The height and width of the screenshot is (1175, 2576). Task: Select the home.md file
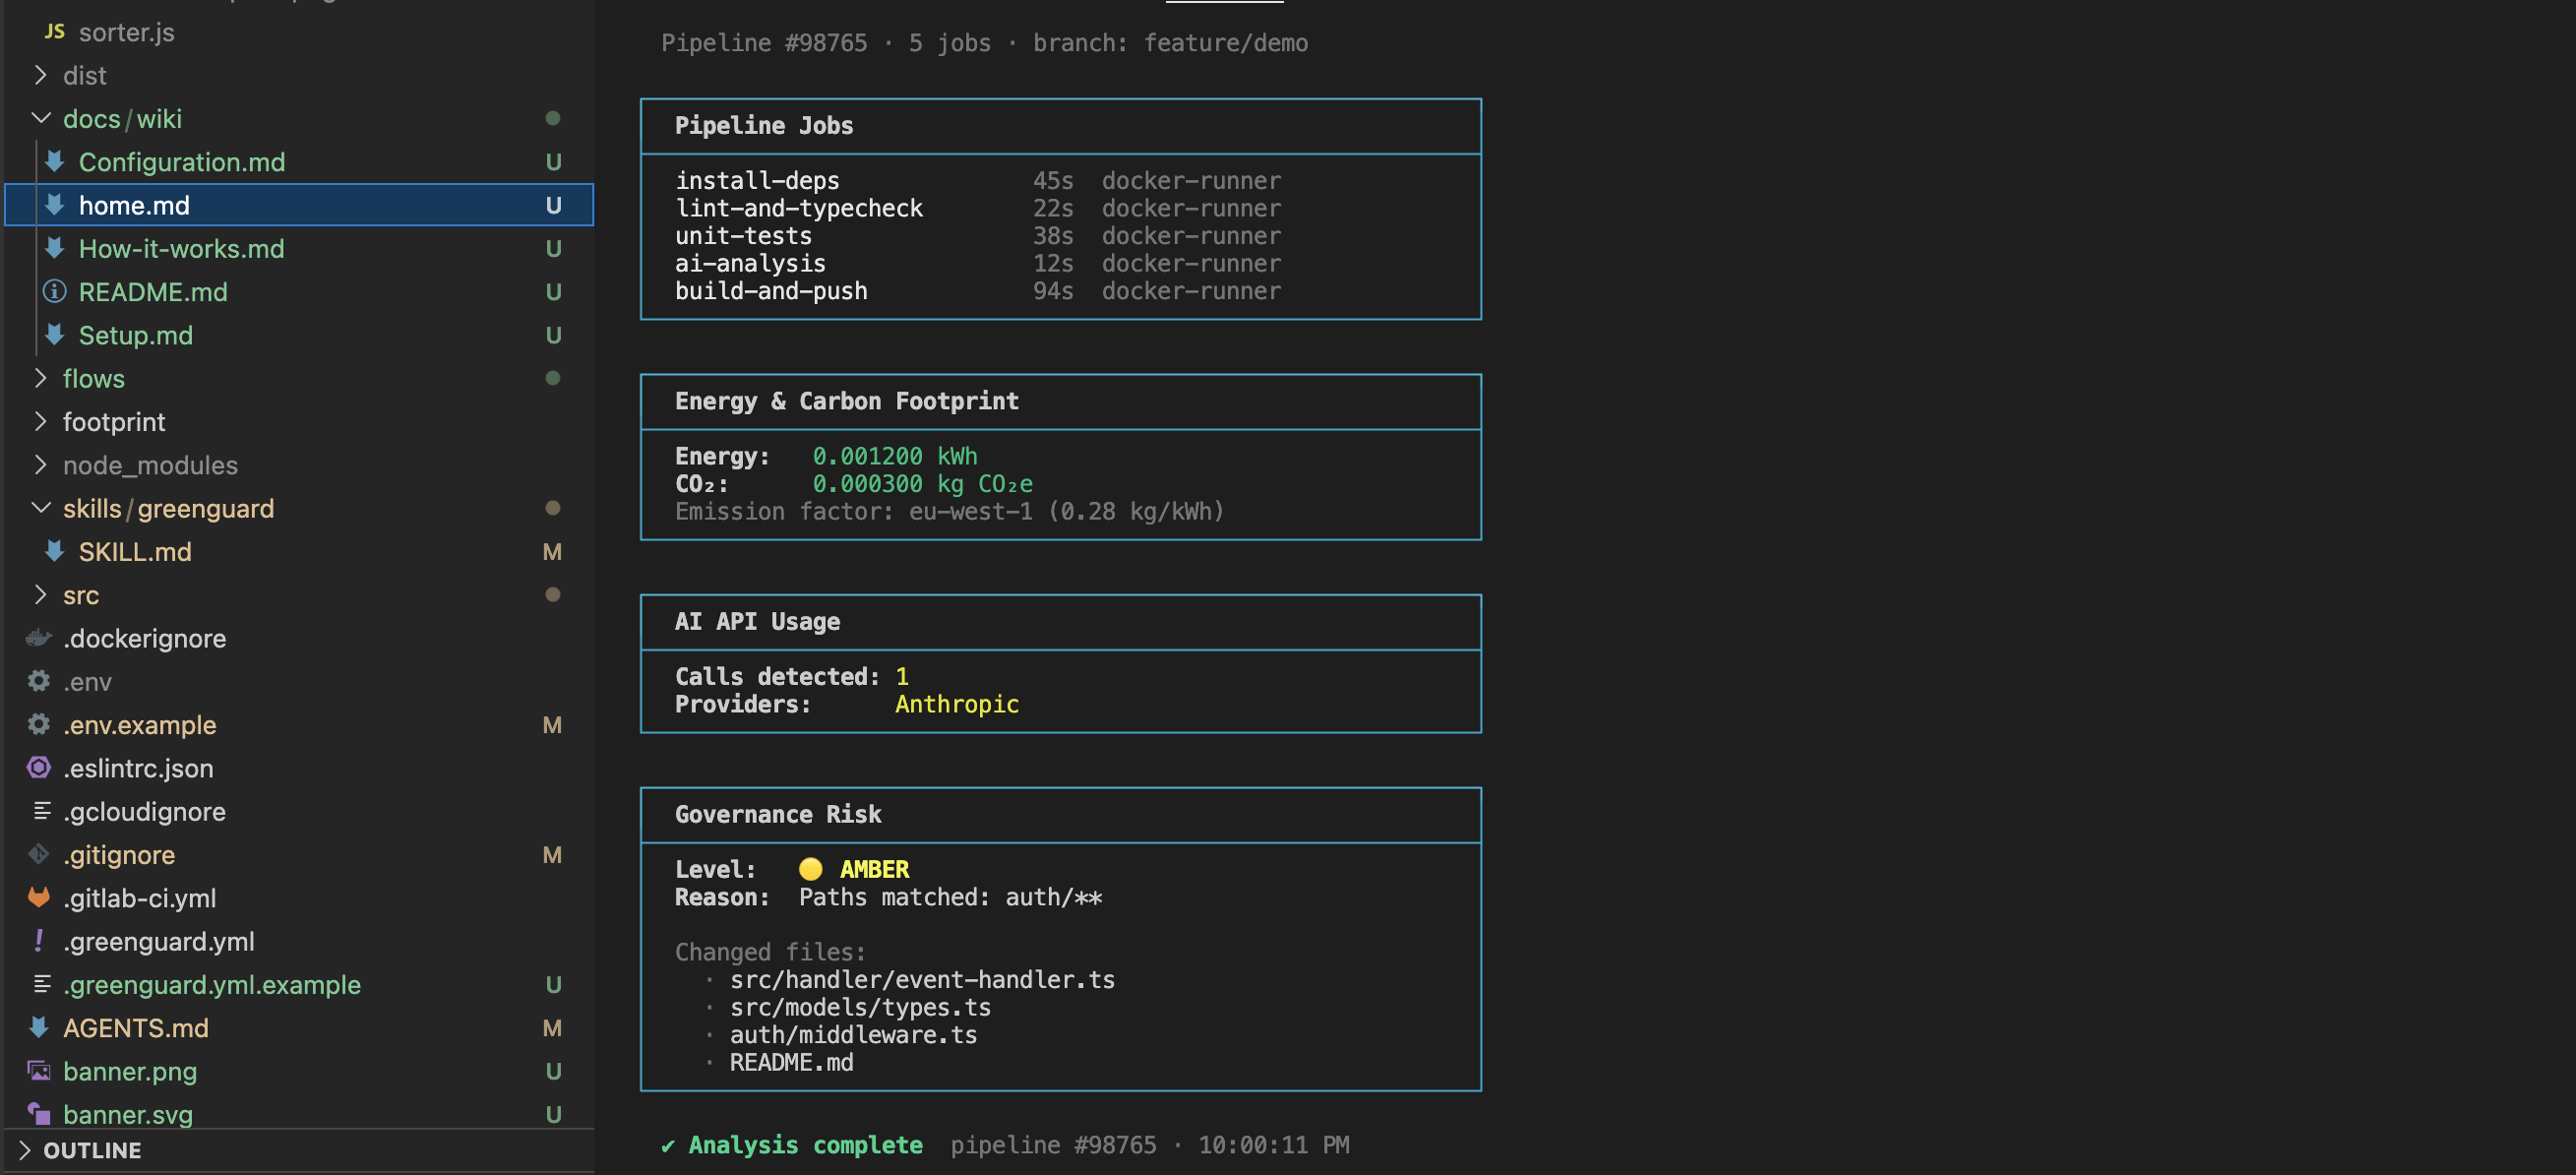pos(134,205)
